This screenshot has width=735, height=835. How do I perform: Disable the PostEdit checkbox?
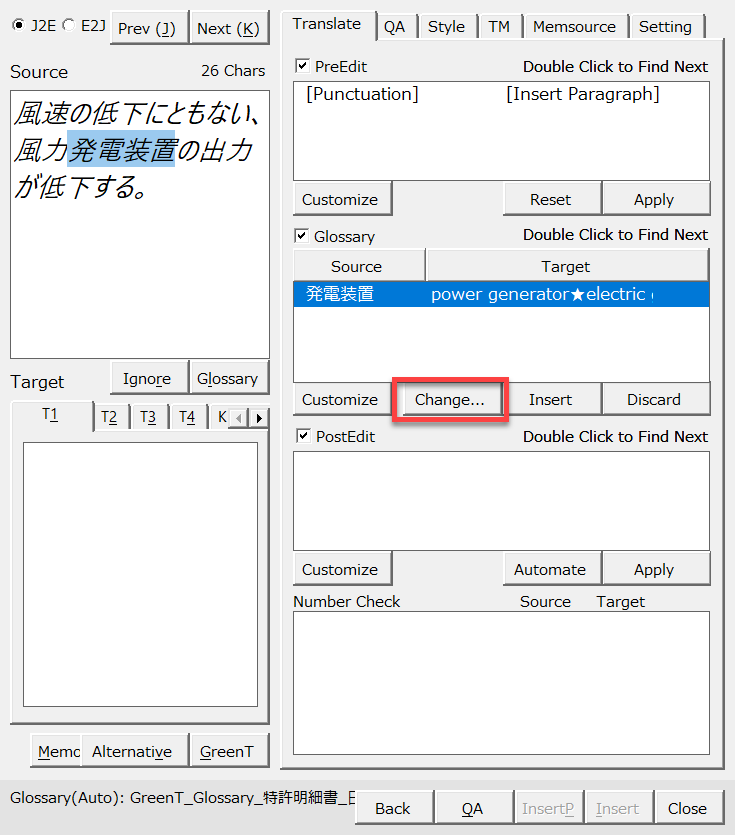(x=303, y=437)
